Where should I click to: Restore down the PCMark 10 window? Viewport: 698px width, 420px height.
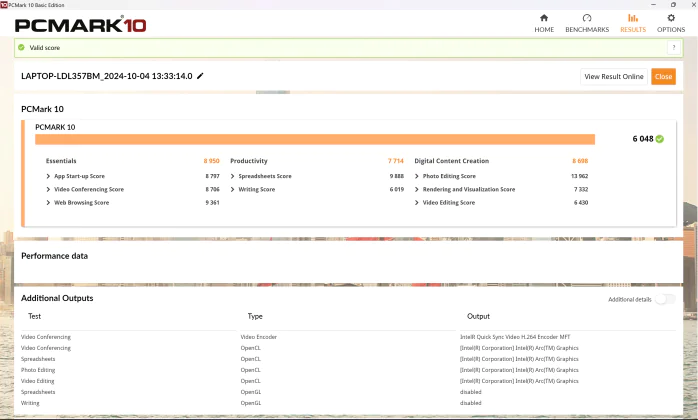tap(673, 4)
